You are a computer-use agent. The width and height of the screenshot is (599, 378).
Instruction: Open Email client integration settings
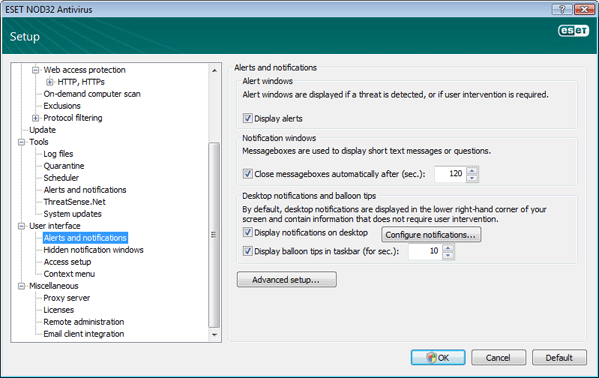tap(84, 334)
